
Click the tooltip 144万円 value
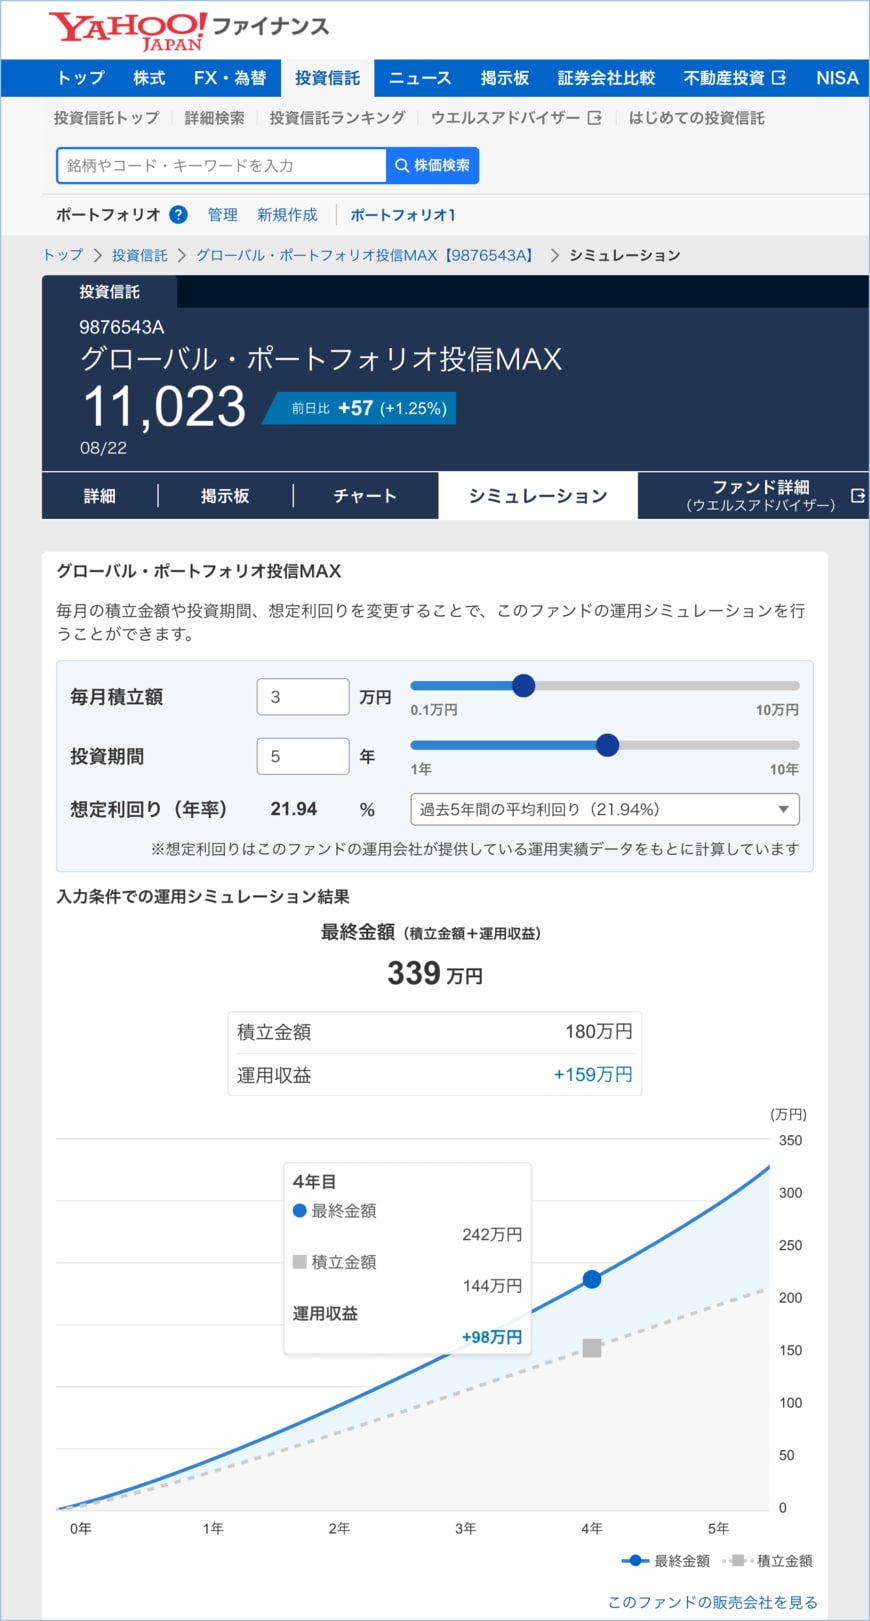coord(492,1286)
